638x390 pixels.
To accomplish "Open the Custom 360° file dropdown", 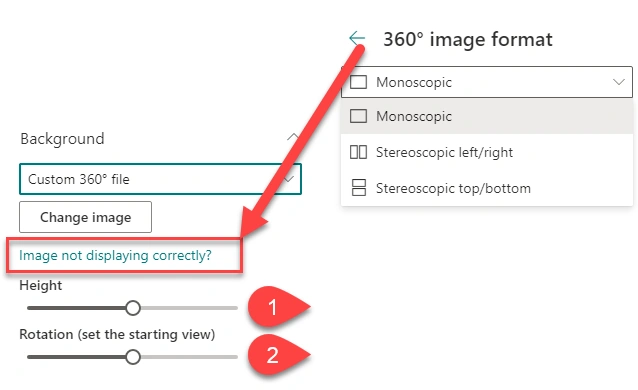I will (160, 179).
